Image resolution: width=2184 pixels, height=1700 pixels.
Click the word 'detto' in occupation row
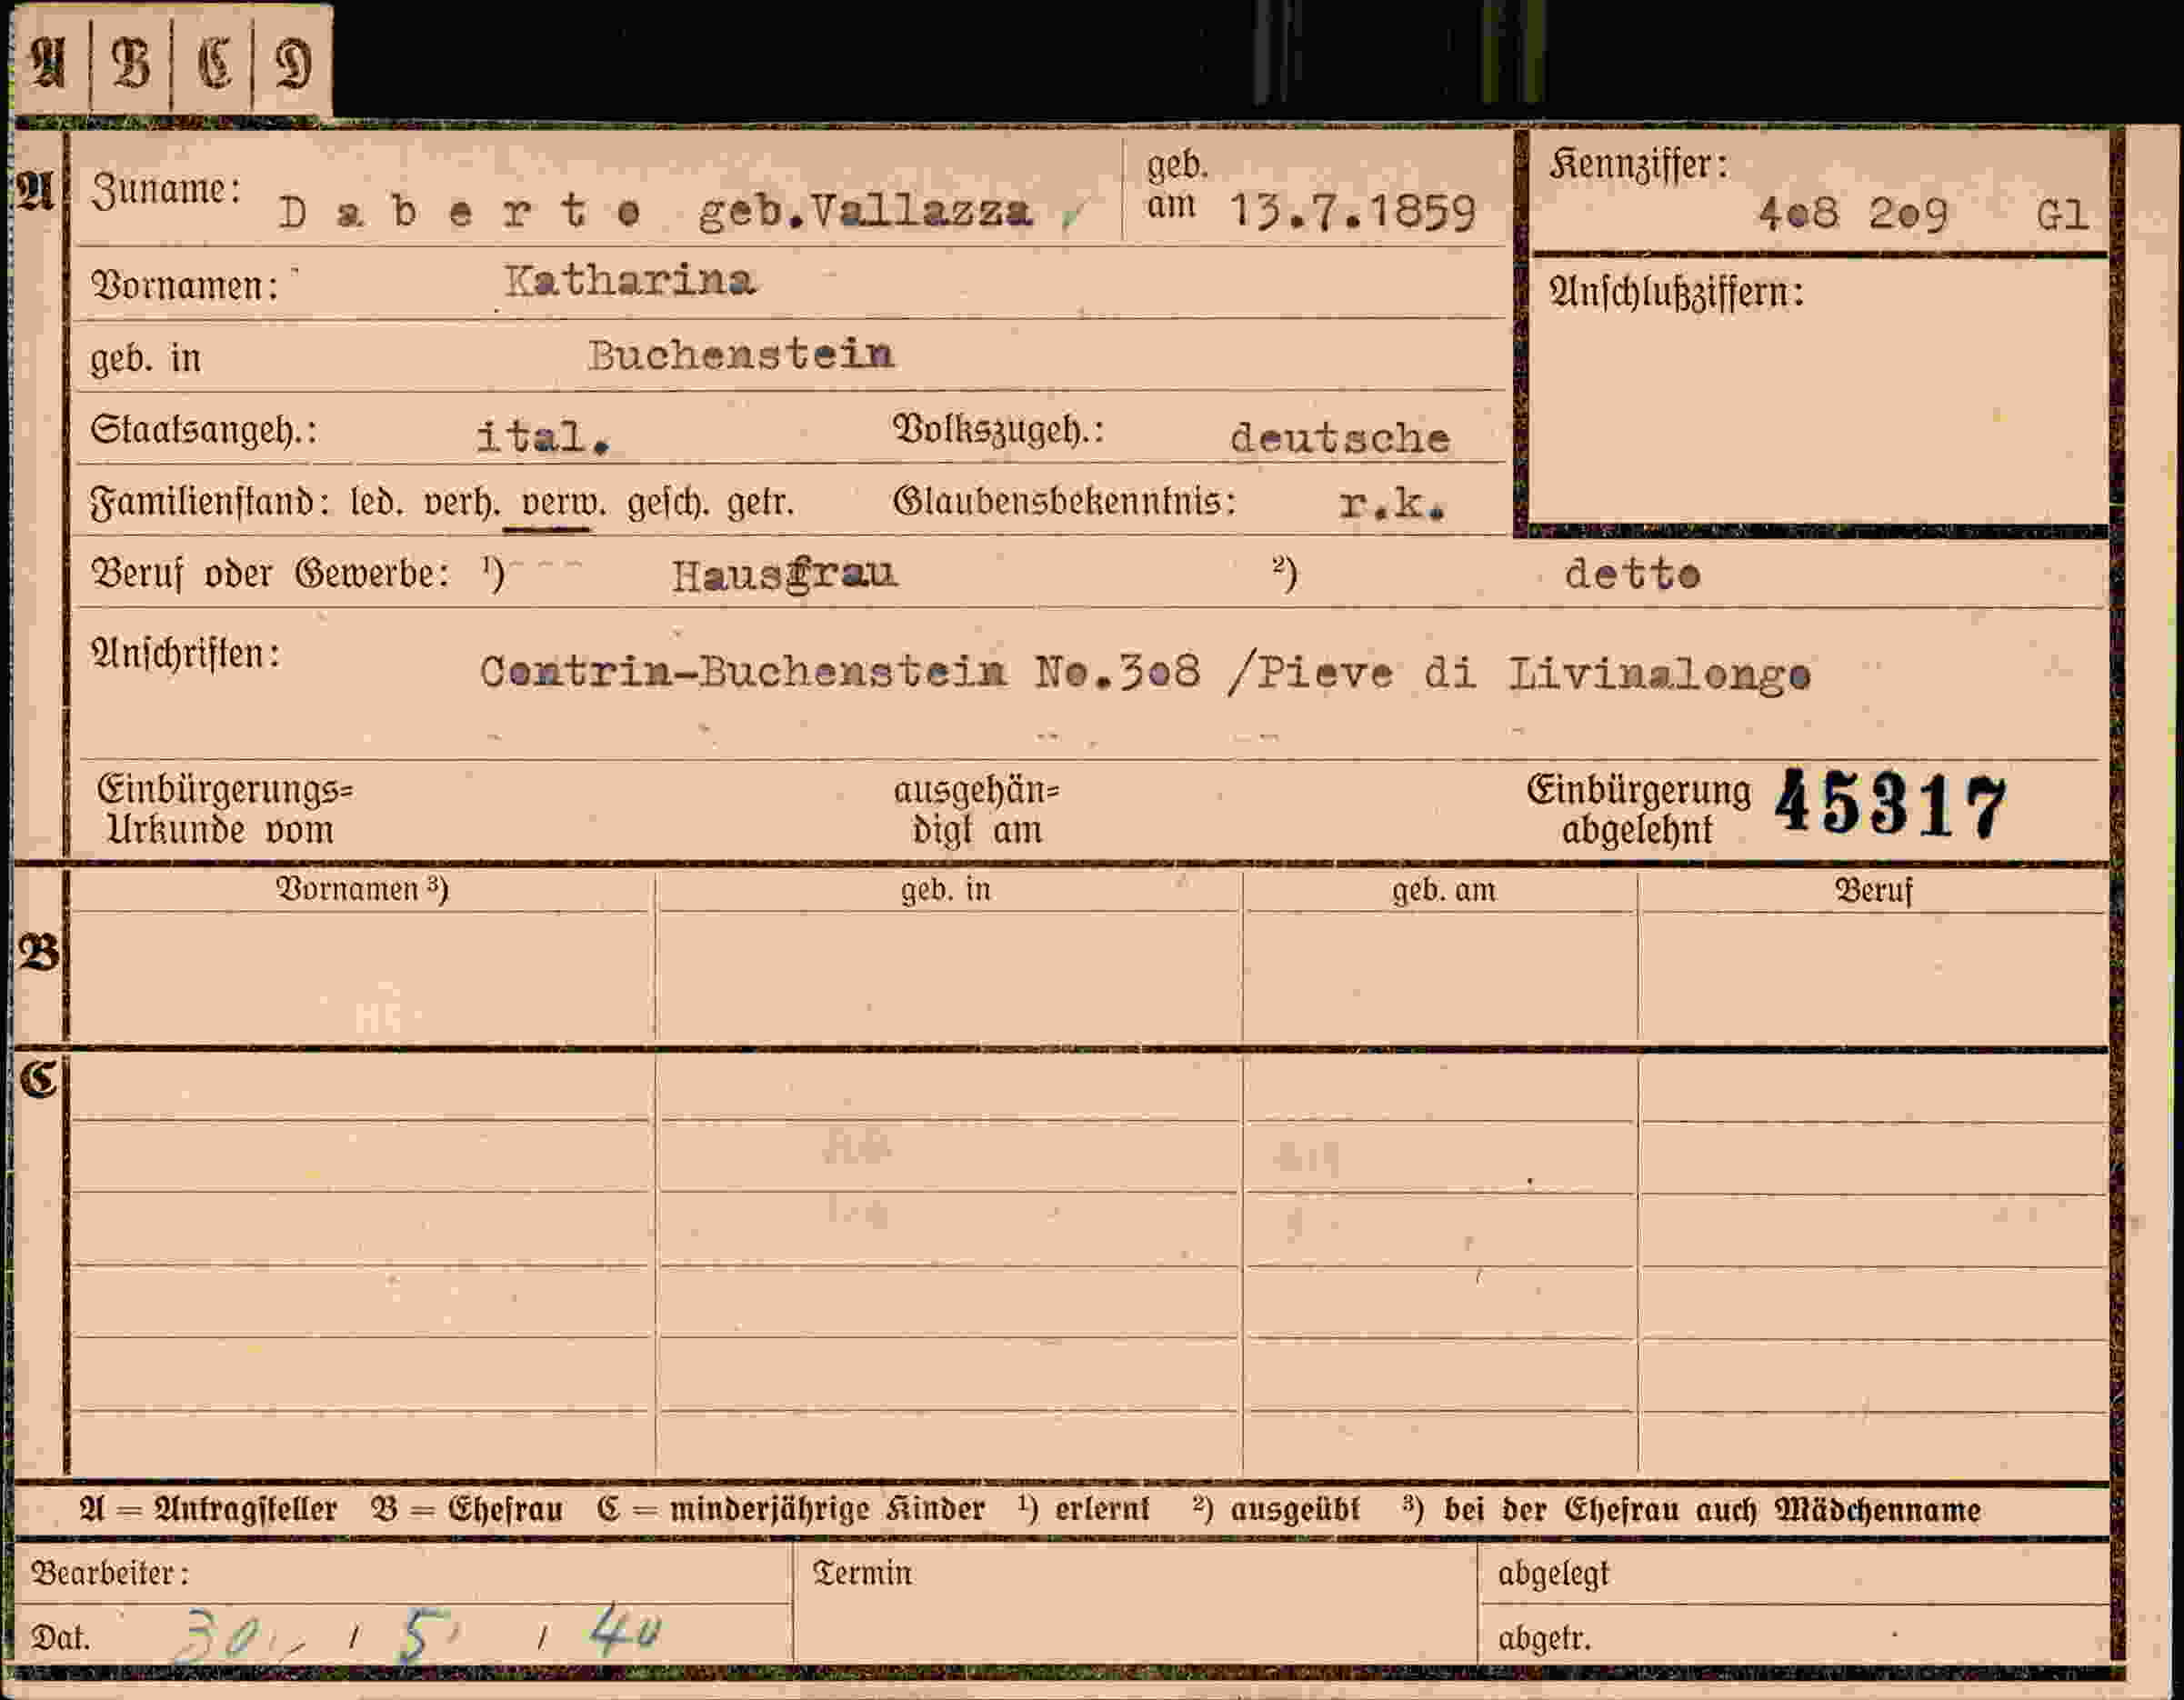pyautogui.click(x=1633, y=574)
